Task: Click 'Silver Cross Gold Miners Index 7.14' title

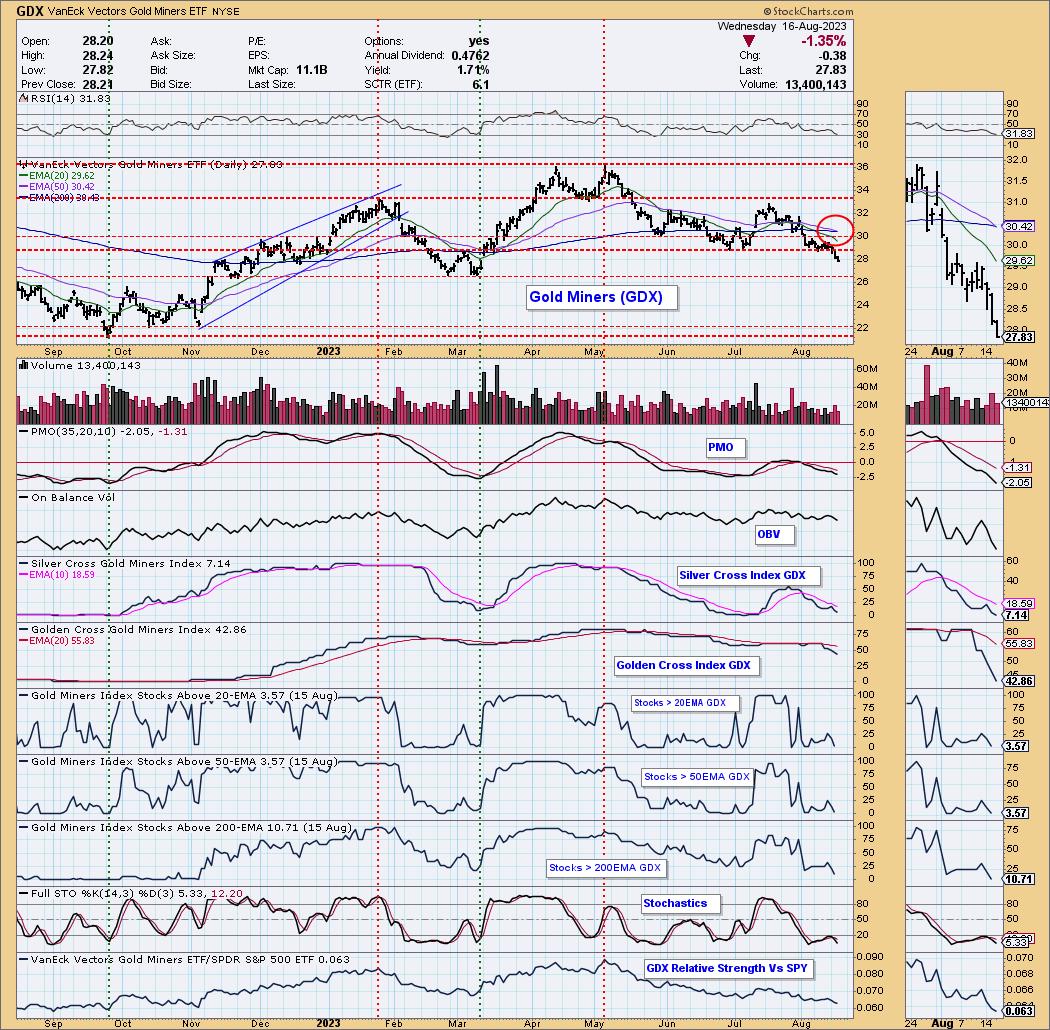Action: pyautogui.click(x=125, y=564)
